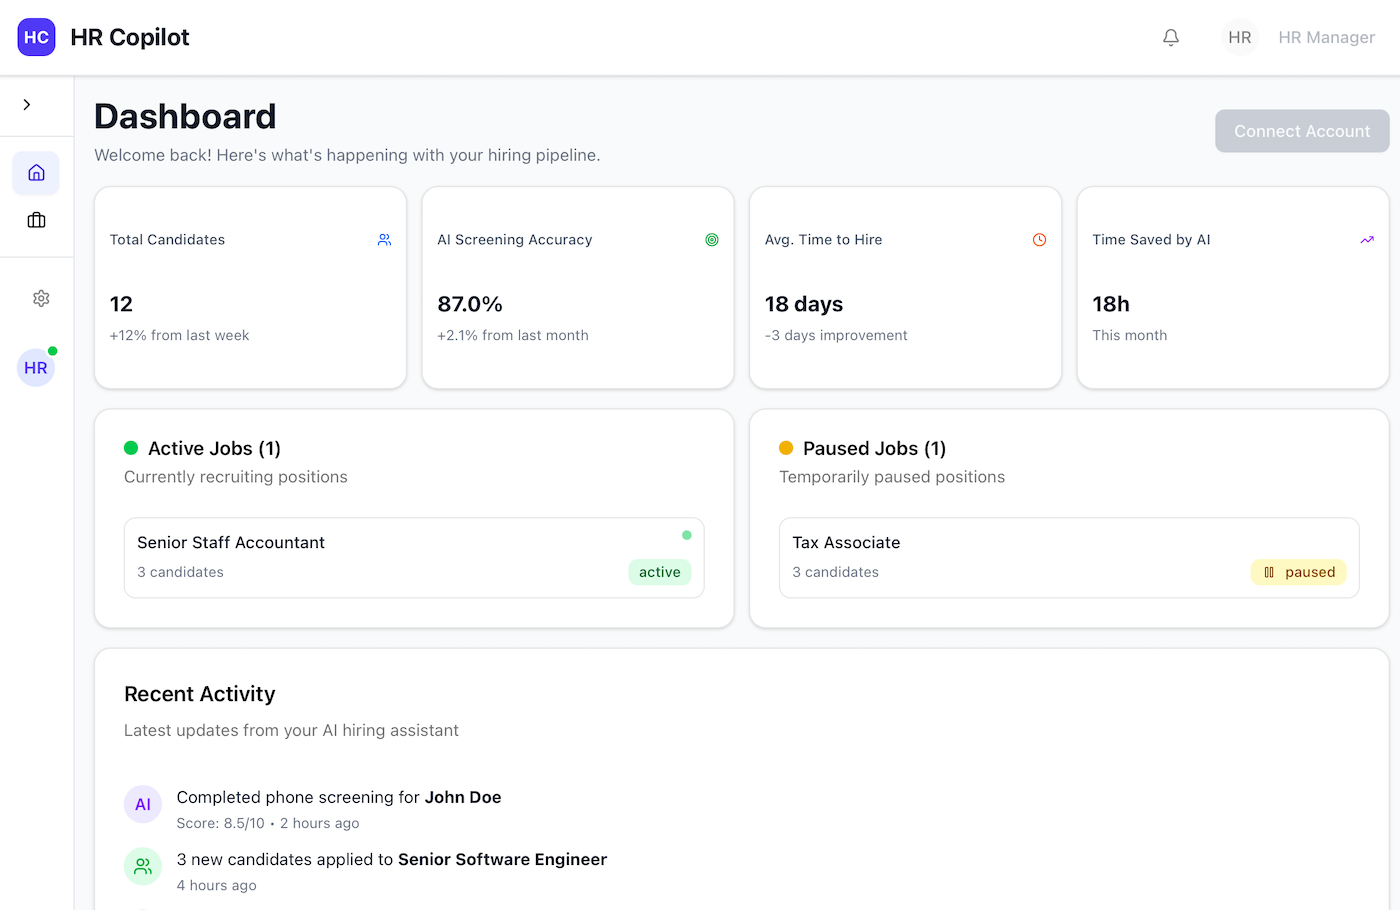Click the Time Saved by AI trend icon

point(1367,240)
